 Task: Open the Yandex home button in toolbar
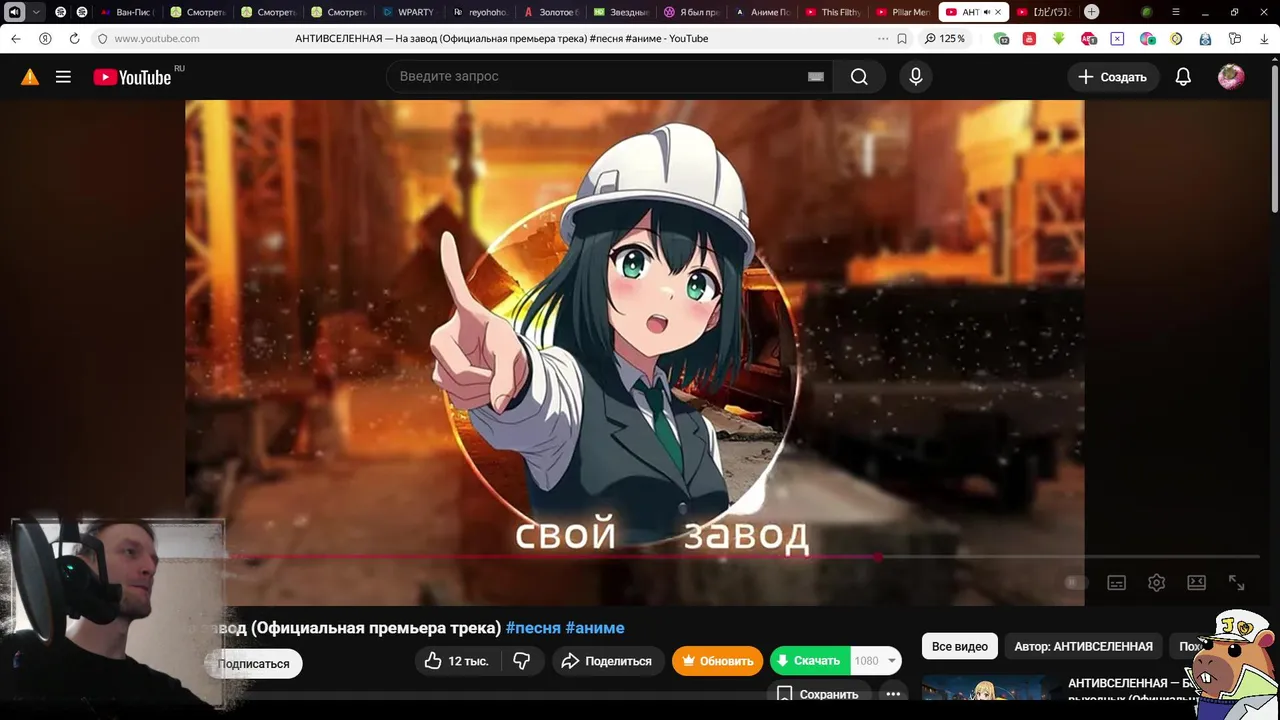coord(45,38)
